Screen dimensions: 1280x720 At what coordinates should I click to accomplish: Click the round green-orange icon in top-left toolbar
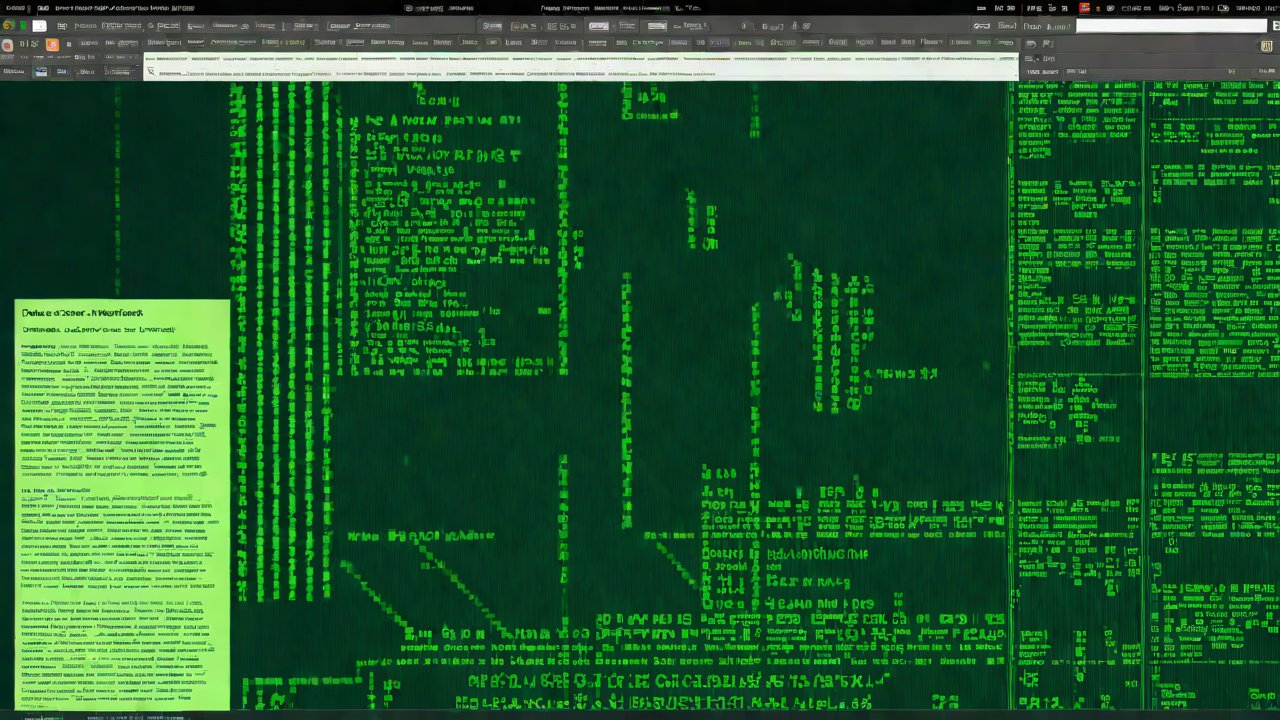9,26
